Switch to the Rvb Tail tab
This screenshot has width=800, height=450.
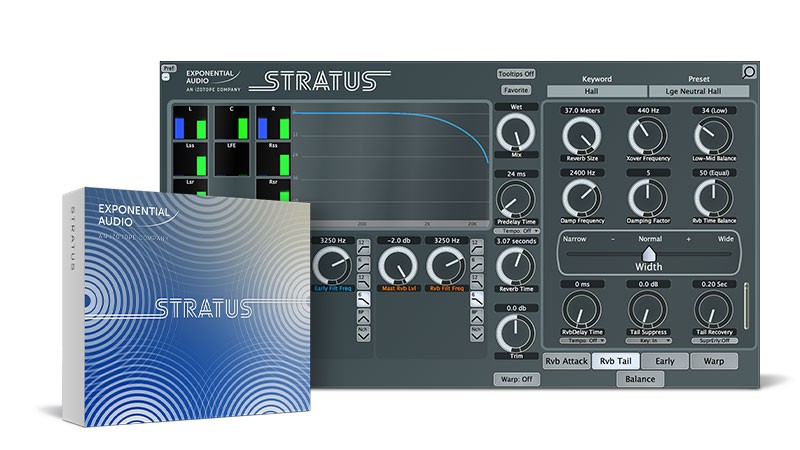tap(615, 361)
